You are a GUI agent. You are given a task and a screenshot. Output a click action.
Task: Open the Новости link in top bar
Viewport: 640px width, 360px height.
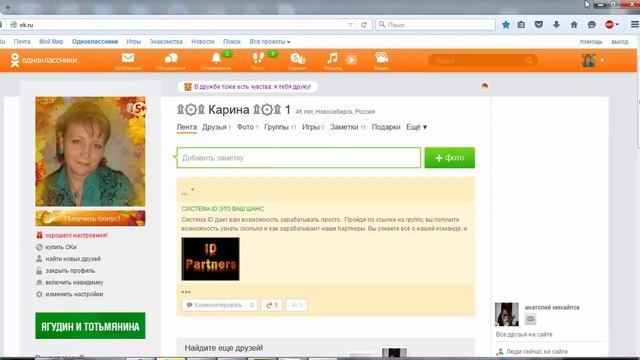coord(203,42)
